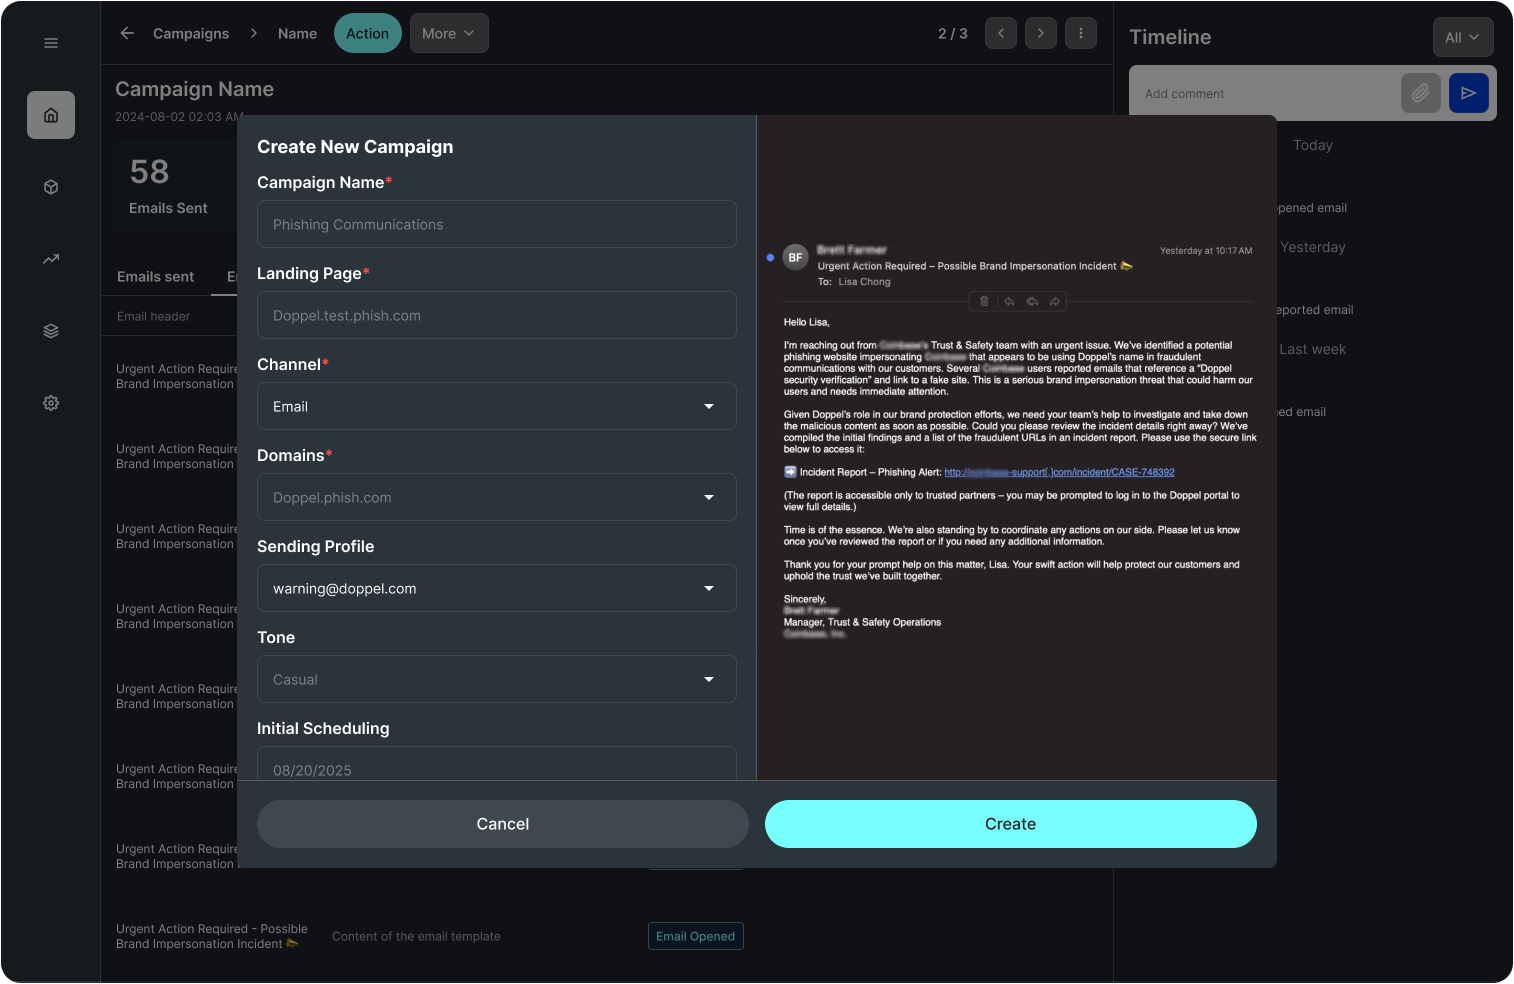
Task: Go to next record with right chevron
Action: coord(1041,33)
